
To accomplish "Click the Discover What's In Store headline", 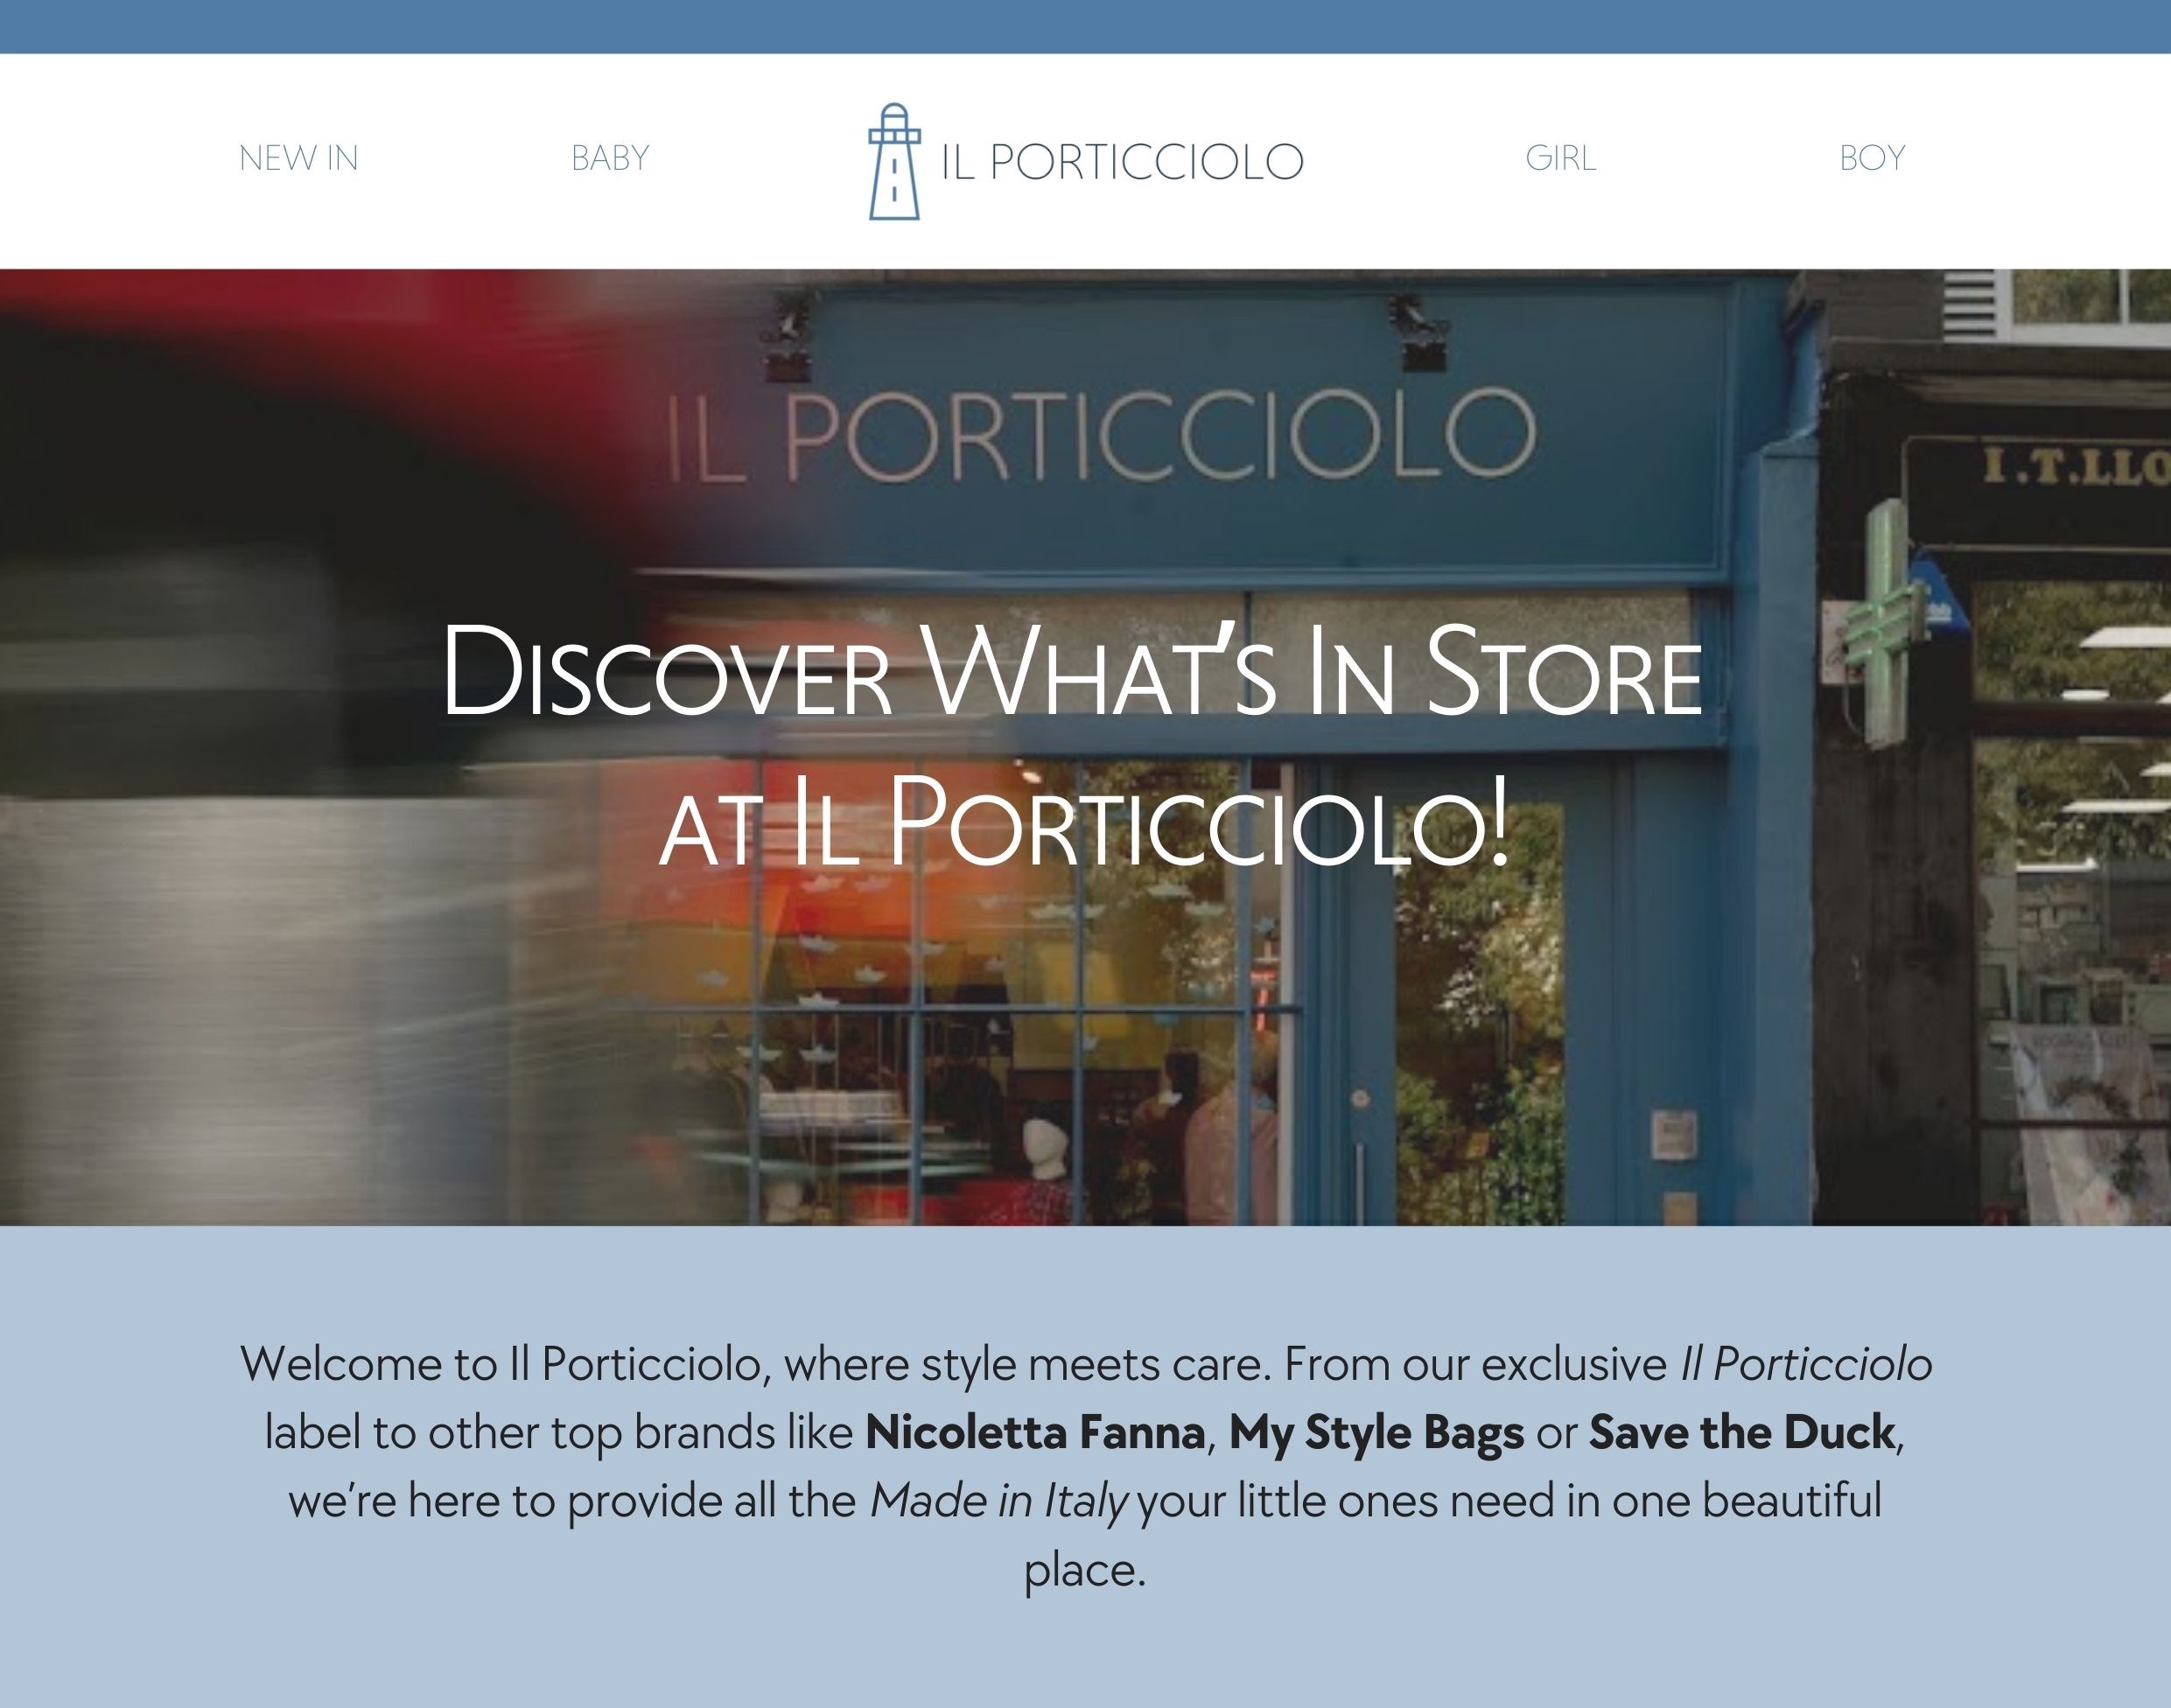I will [x=1072, y=669].
